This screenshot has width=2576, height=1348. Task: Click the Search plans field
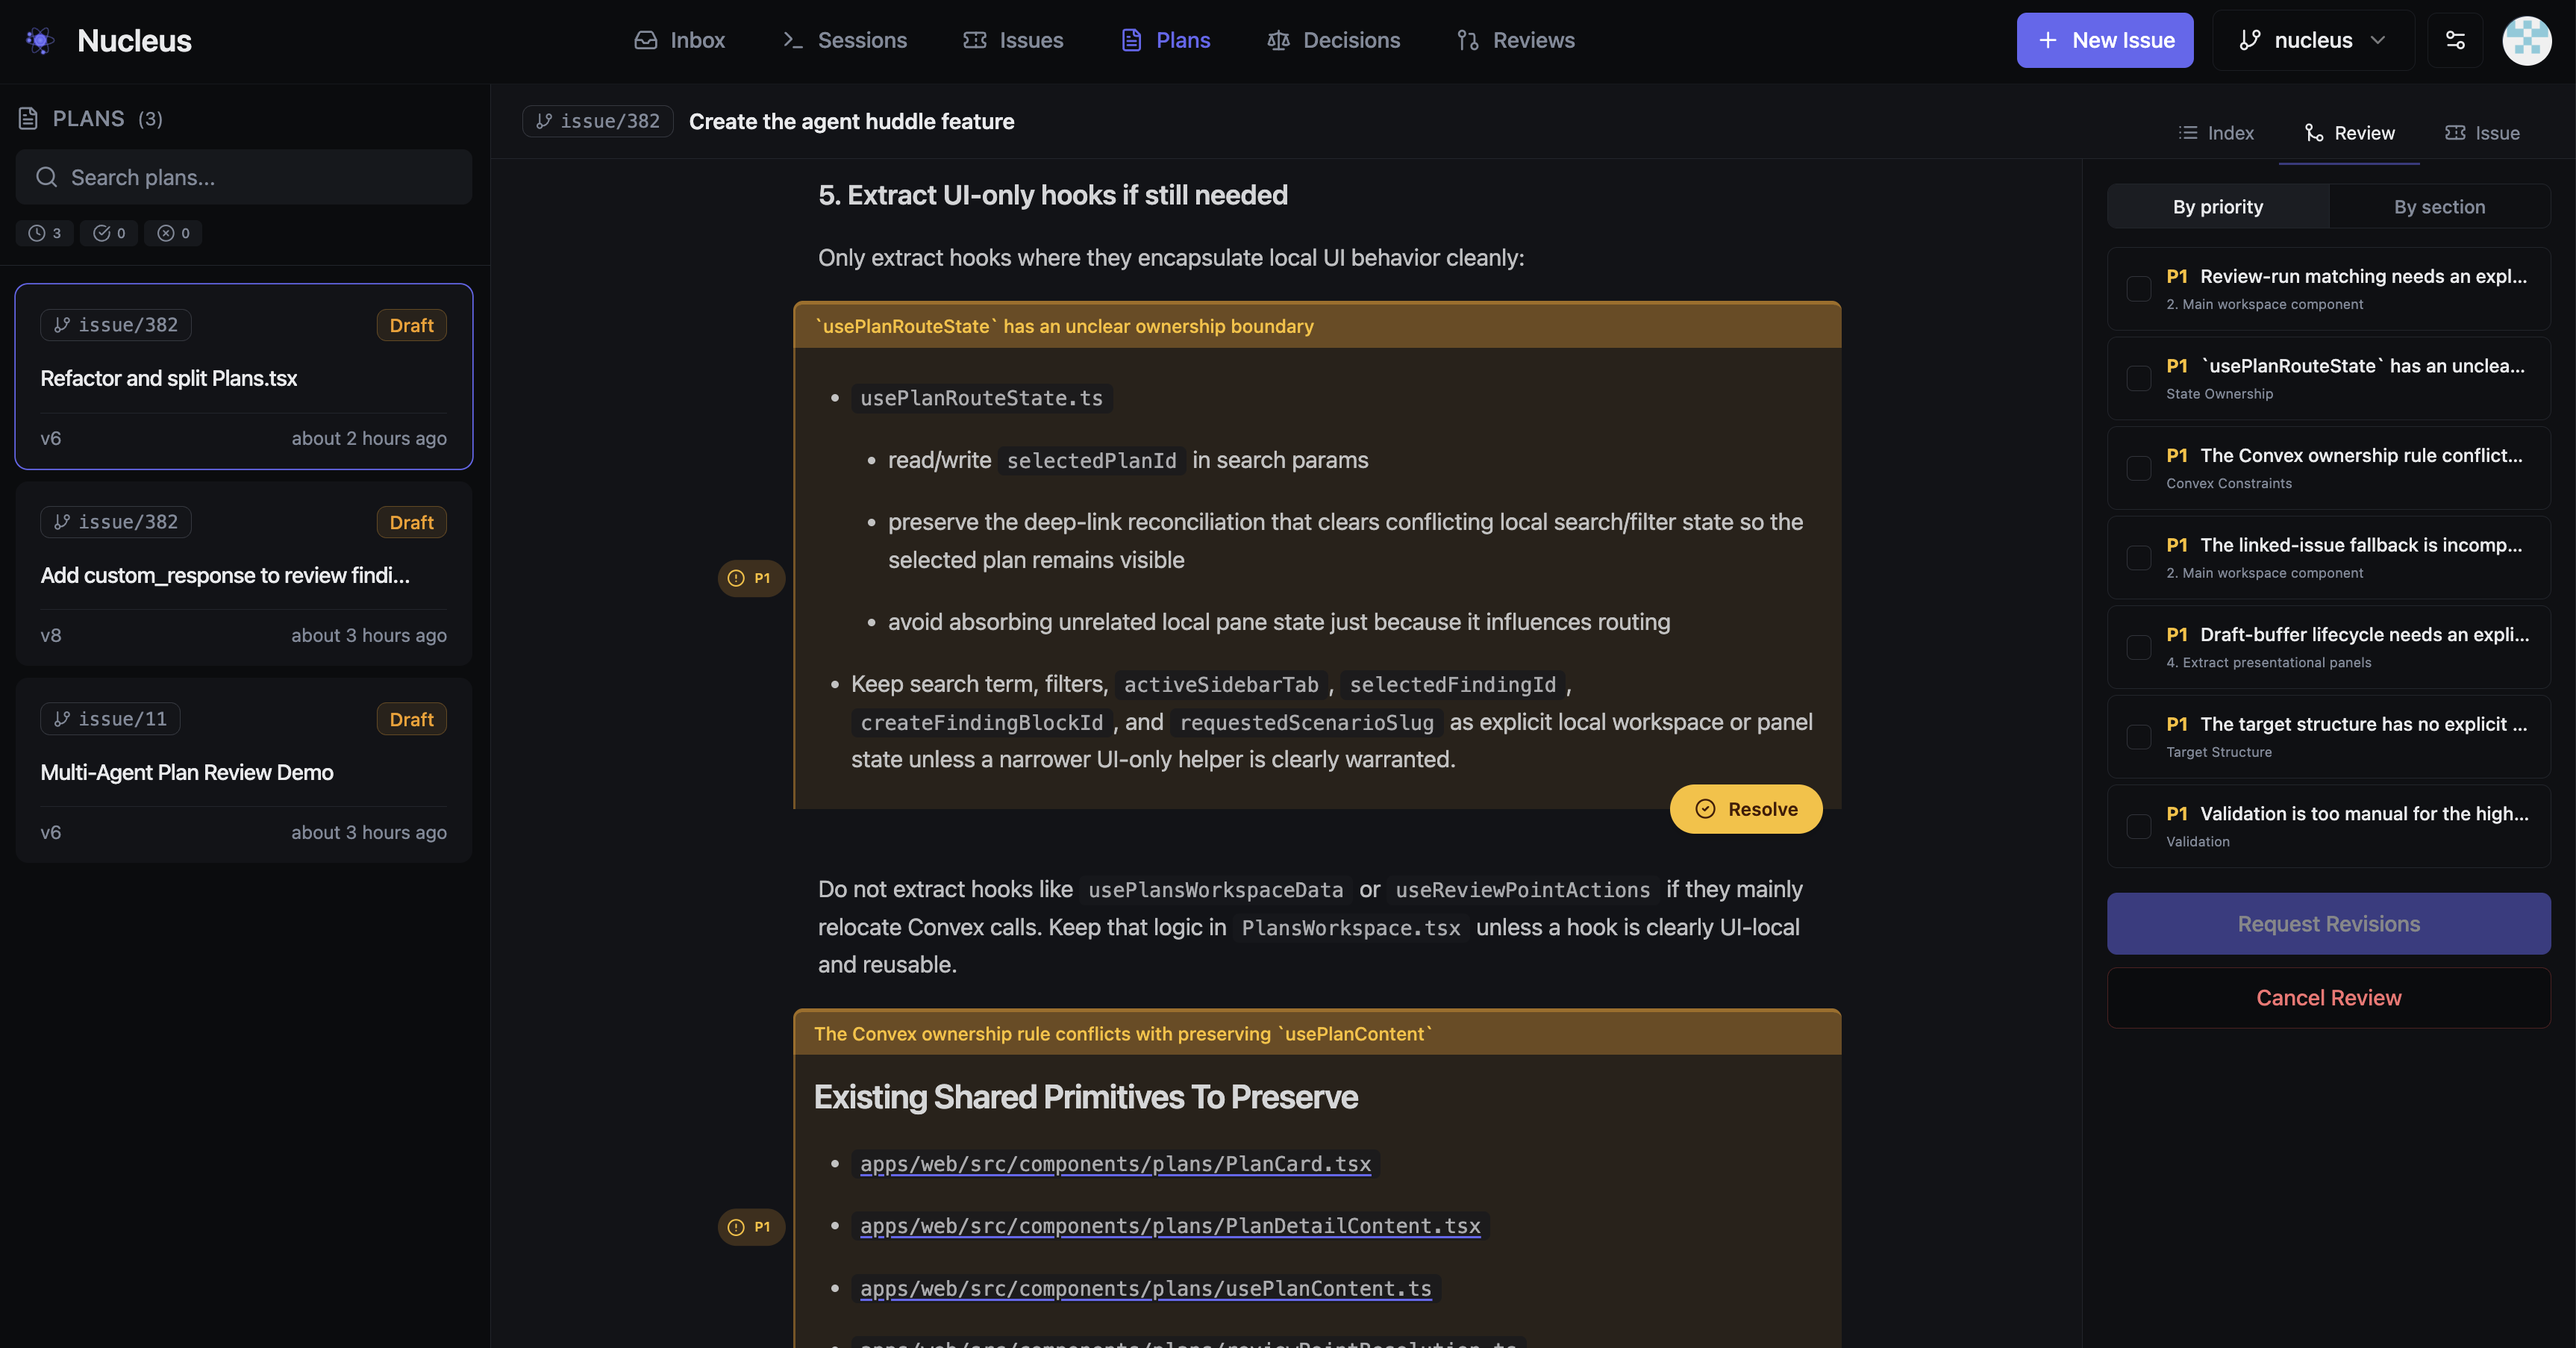[x=244, y=177]
